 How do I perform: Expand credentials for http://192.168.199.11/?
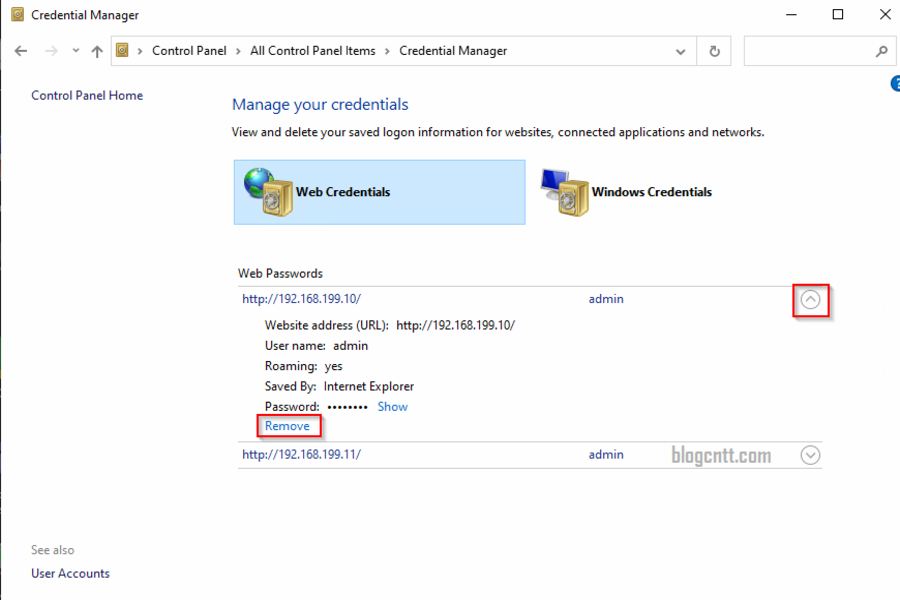tap(810, 454)
